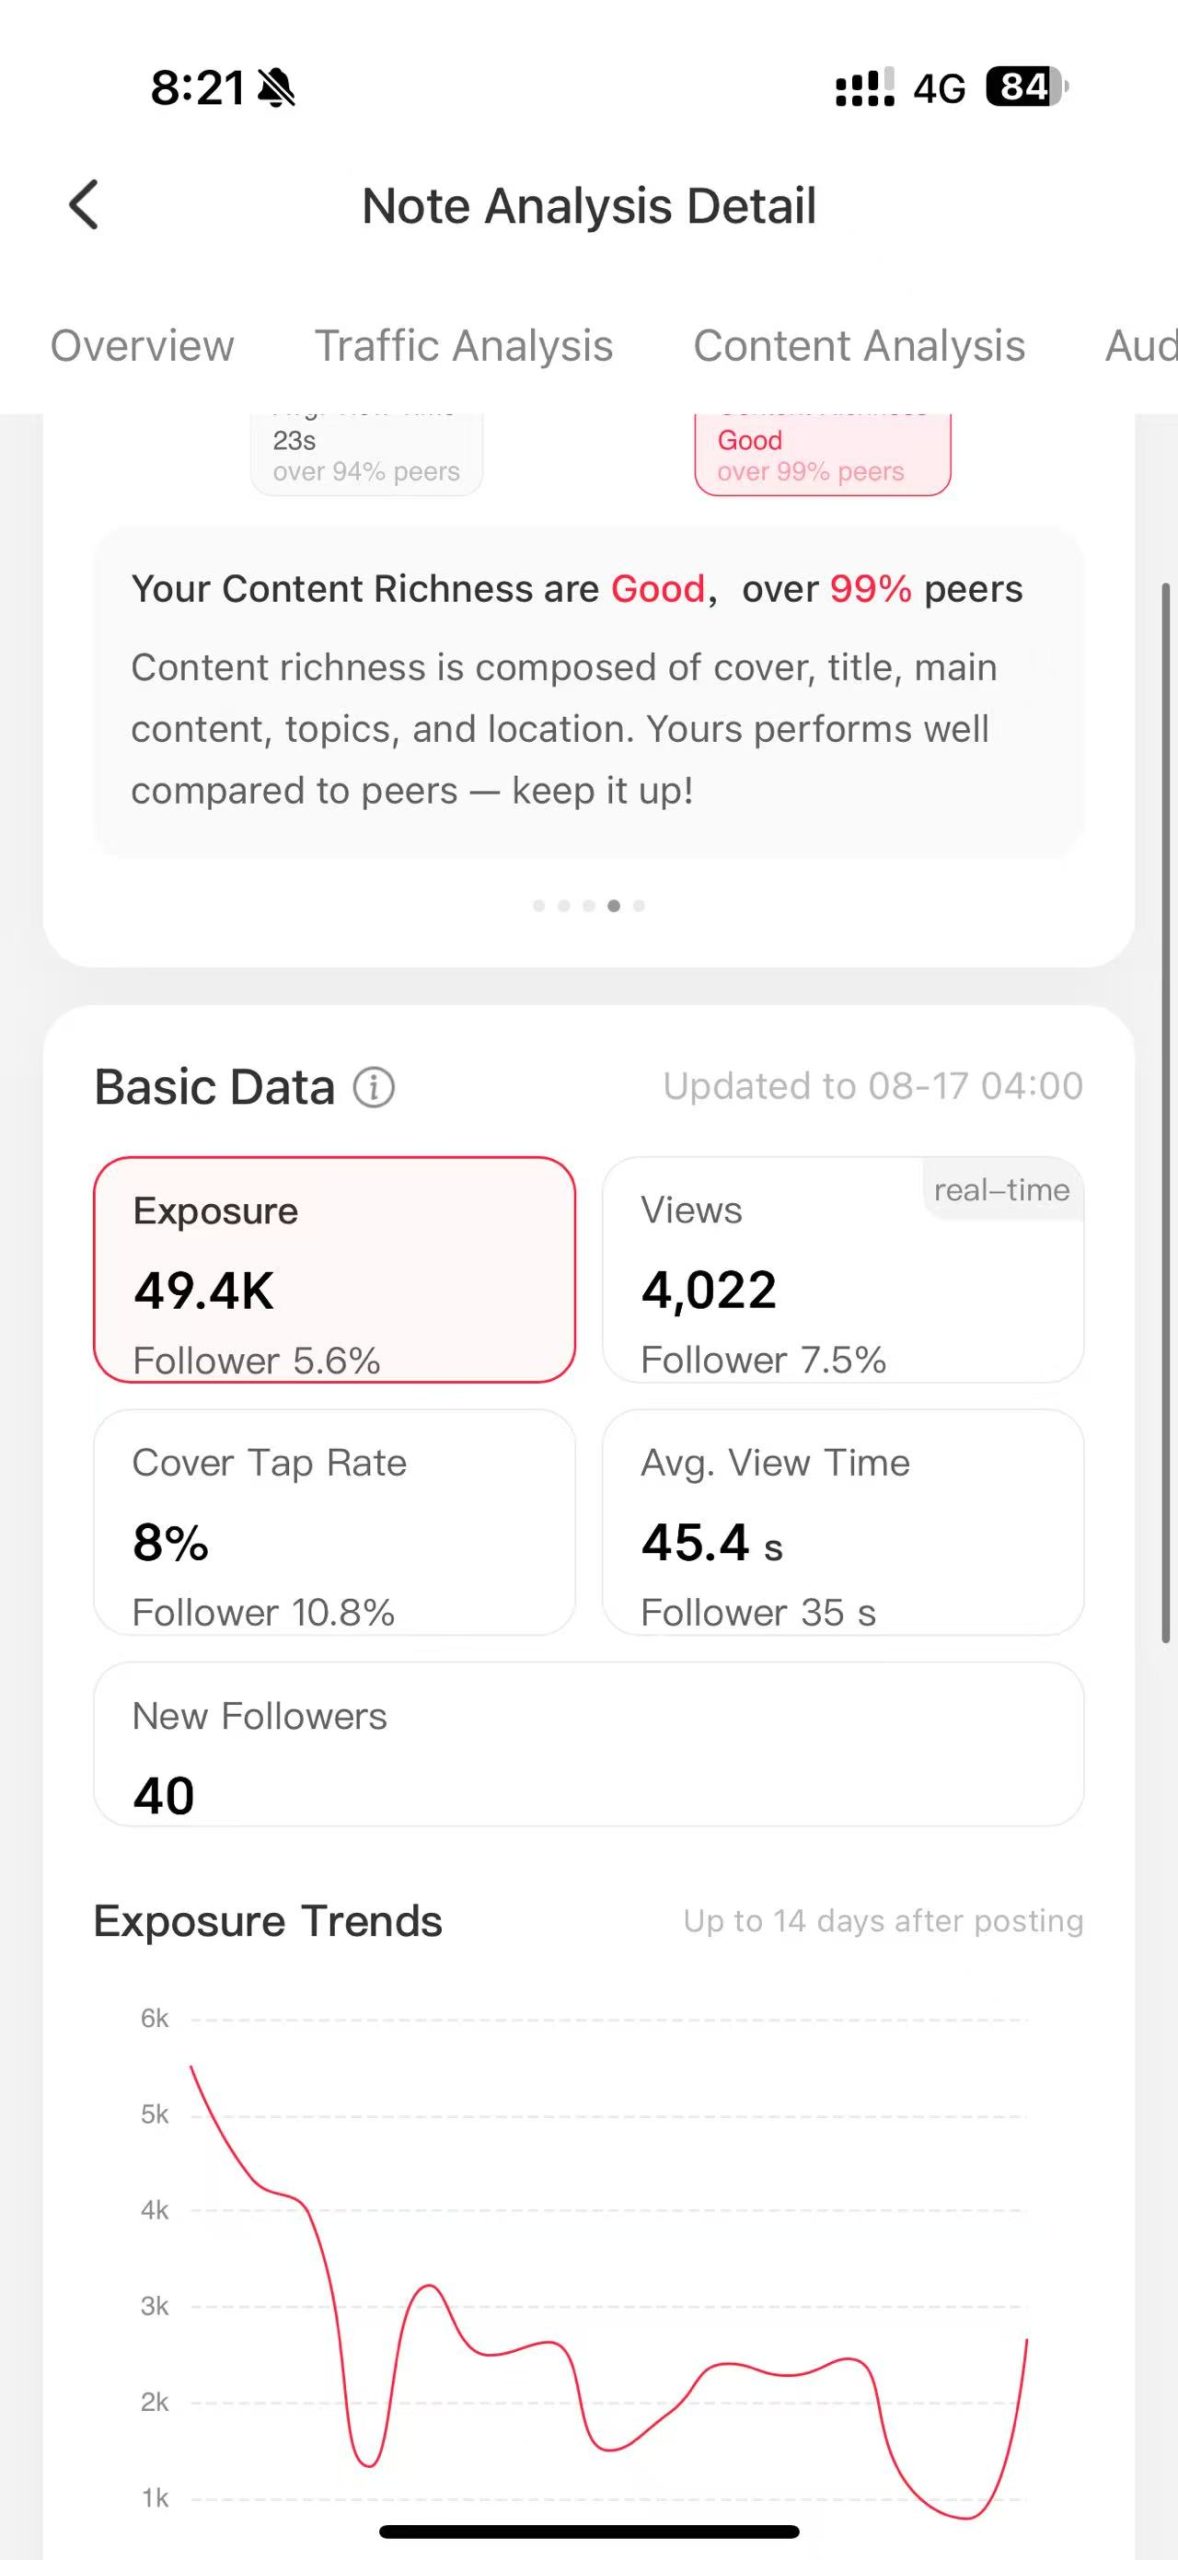Open the partially visible Audience tab
The image size is (1178, 2560).
click(1140, 346)
